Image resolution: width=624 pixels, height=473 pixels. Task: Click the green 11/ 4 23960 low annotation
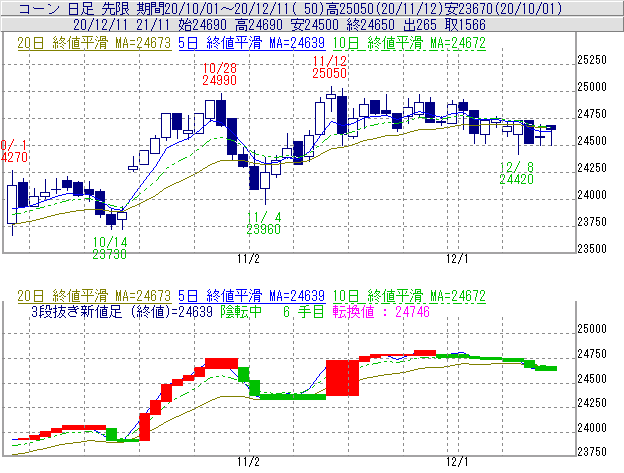263,223
